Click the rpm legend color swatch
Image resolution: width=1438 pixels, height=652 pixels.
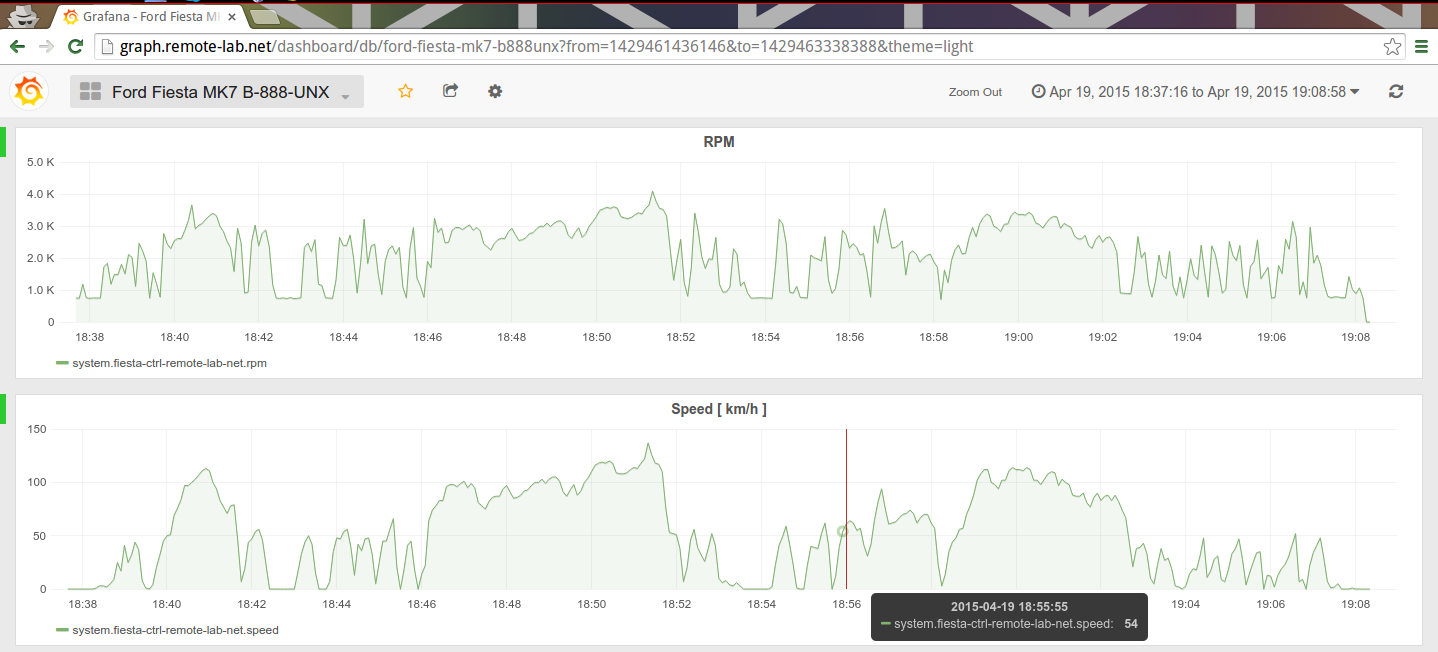[x=62, y=363]
